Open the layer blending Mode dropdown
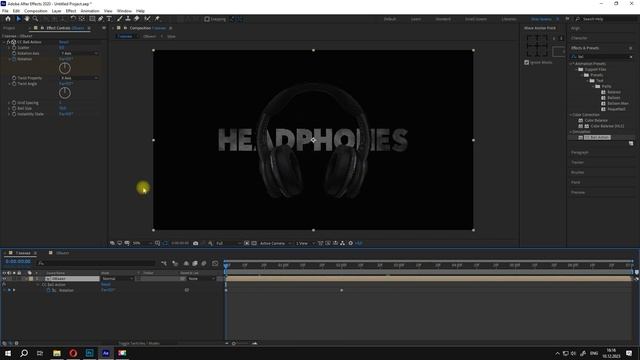640x360 pixels. tap(117, 279)
